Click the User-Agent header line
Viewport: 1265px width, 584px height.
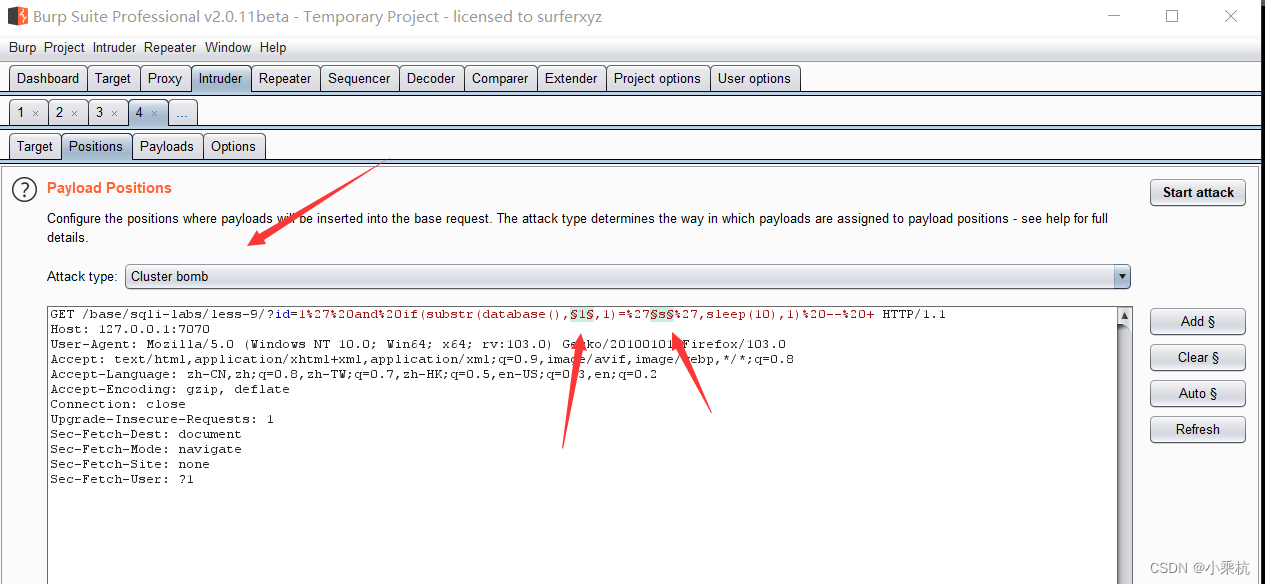coord(418,344)
